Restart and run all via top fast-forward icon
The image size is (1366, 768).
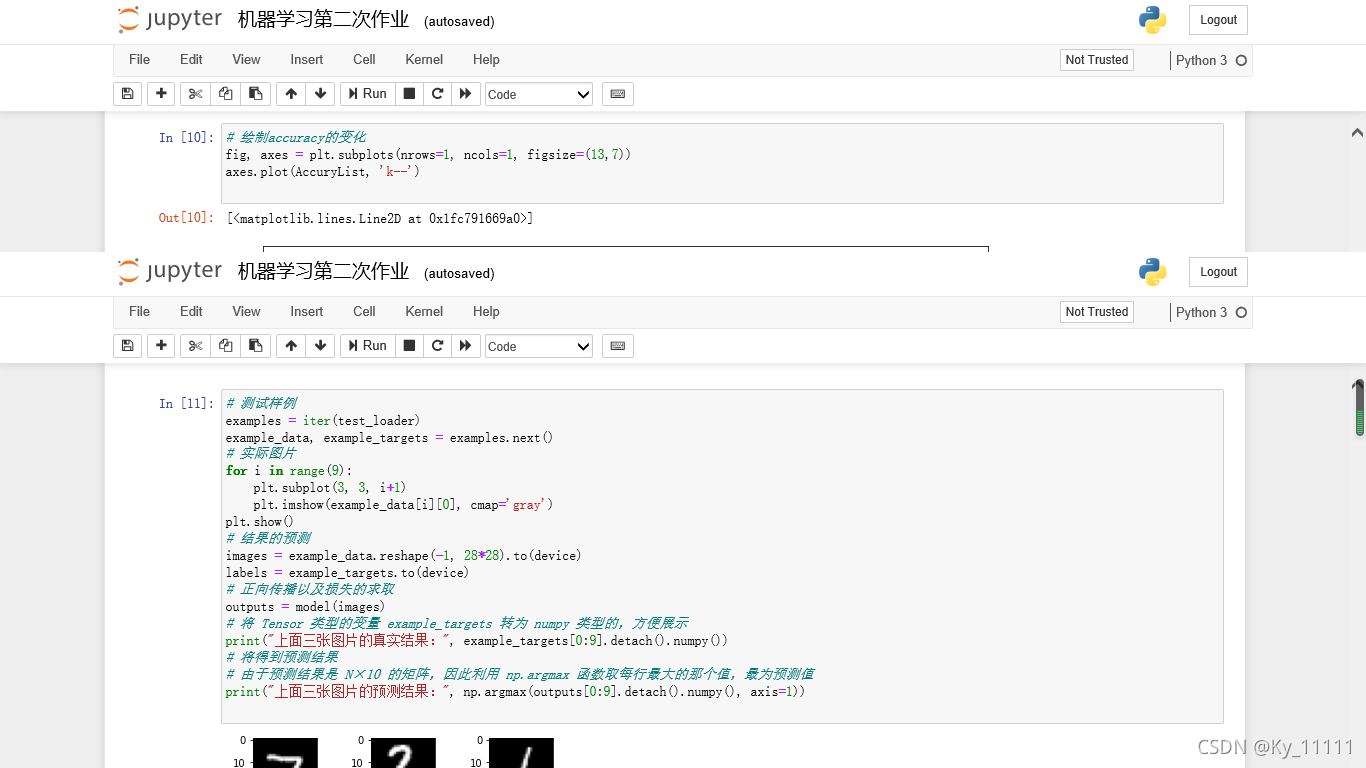coord(465,94)
